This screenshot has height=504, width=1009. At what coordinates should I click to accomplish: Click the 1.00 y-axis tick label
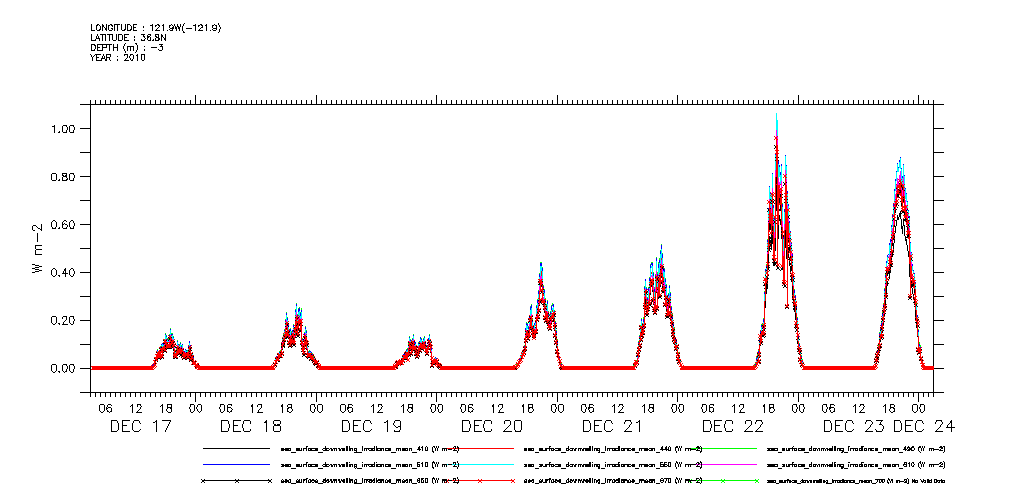(x=63, y=129)
